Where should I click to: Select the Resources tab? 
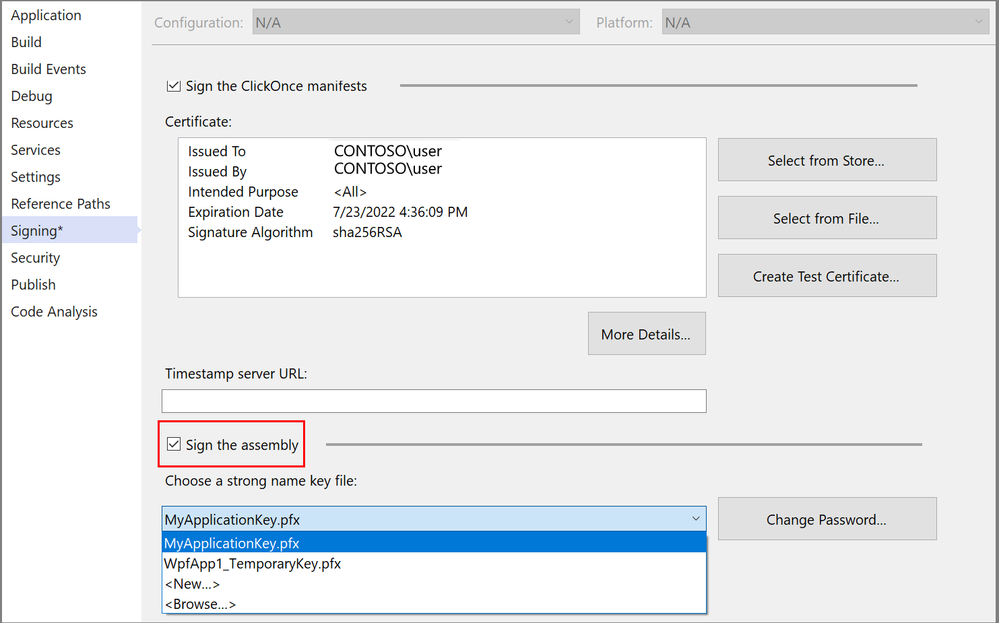(42, 123)
